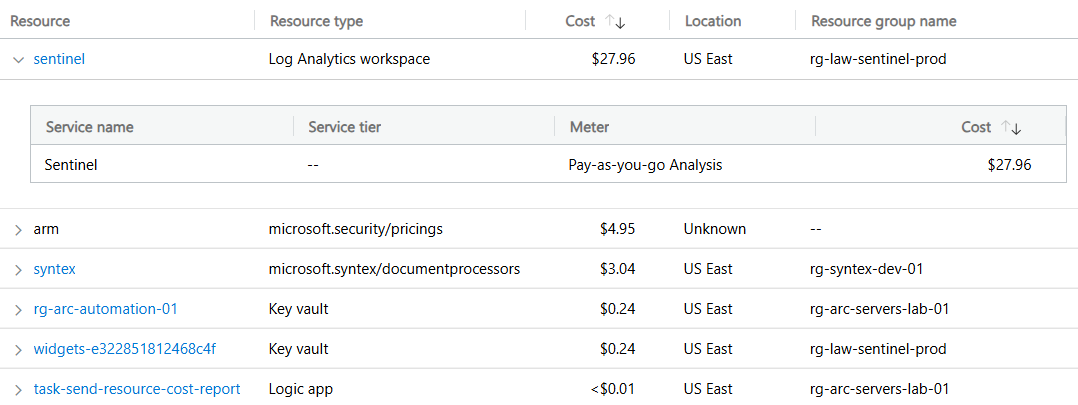Sort nested meter table by Cost arrows
Image resolution: width=1078 pixels, height=405 pixels.
click(1011, 127)
